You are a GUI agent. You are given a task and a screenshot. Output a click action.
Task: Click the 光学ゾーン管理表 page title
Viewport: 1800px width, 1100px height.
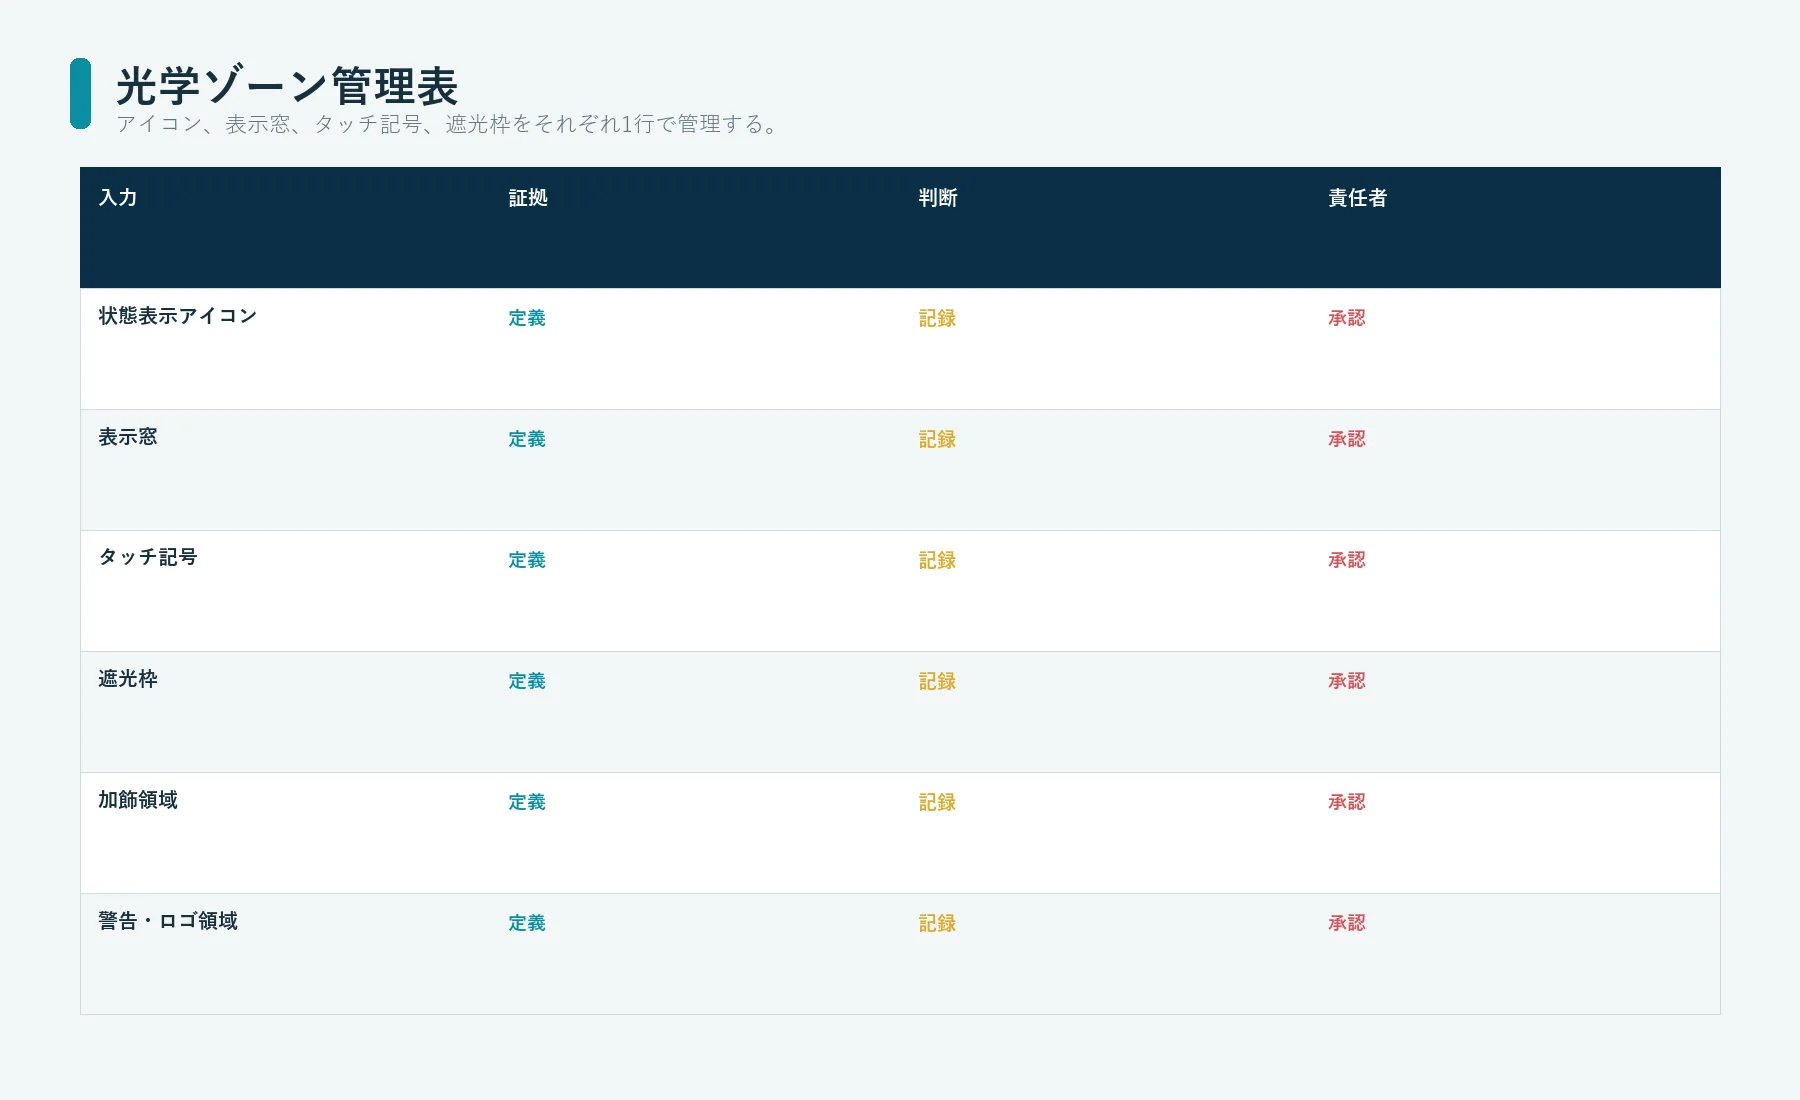click(287, 86)
